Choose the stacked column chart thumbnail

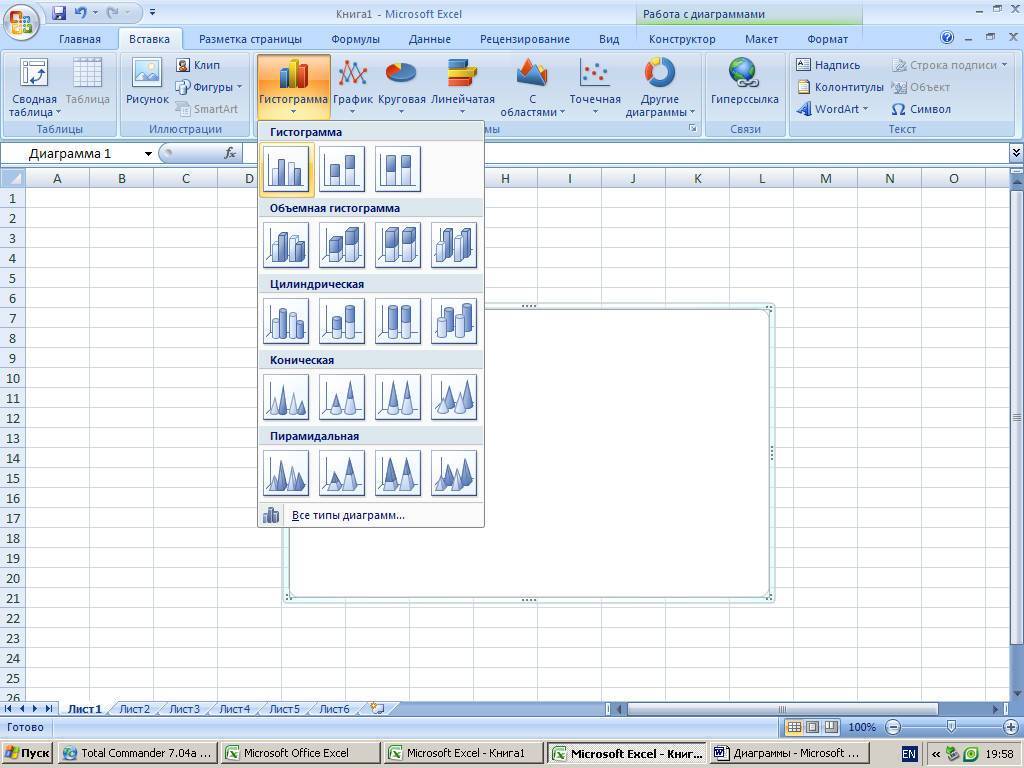coord(342,169)
